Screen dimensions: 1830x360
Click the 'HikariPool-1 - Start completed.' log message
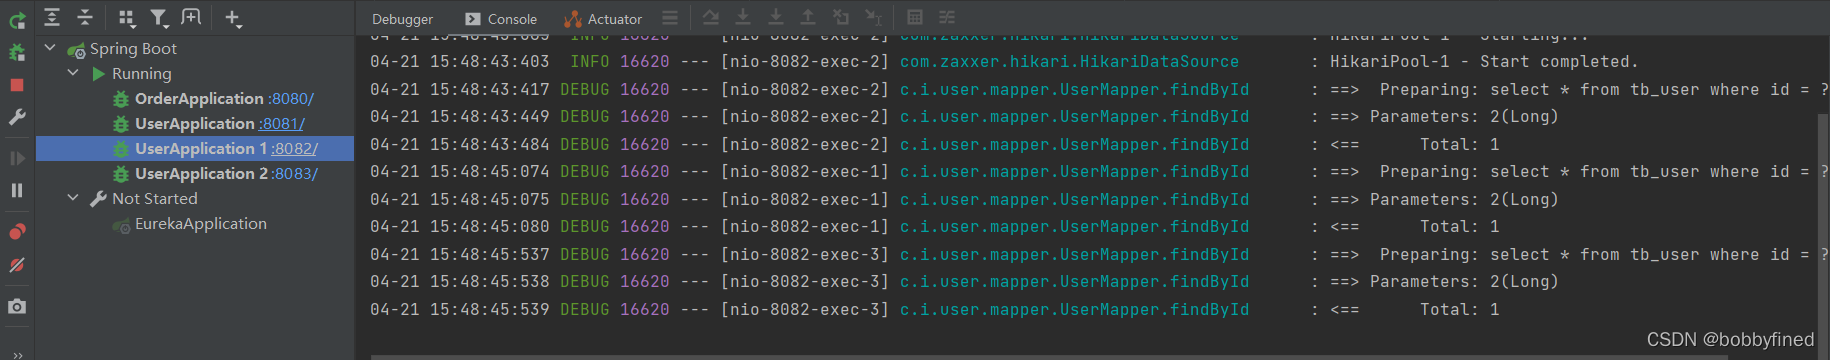1484,62
